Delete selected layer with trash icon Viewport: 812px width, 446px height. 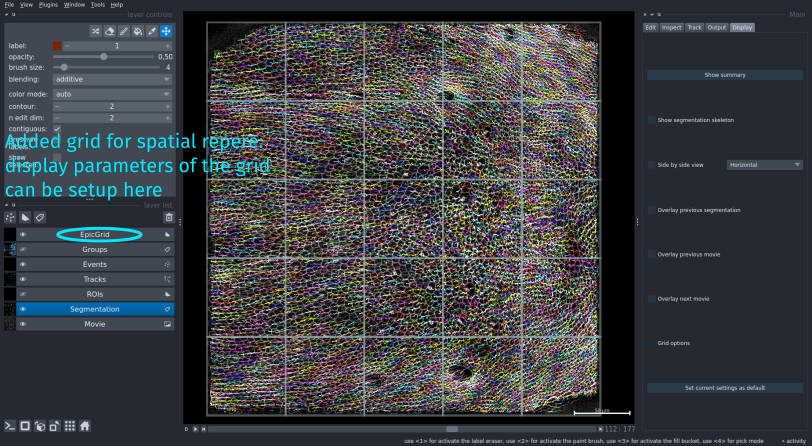[168, 217]
